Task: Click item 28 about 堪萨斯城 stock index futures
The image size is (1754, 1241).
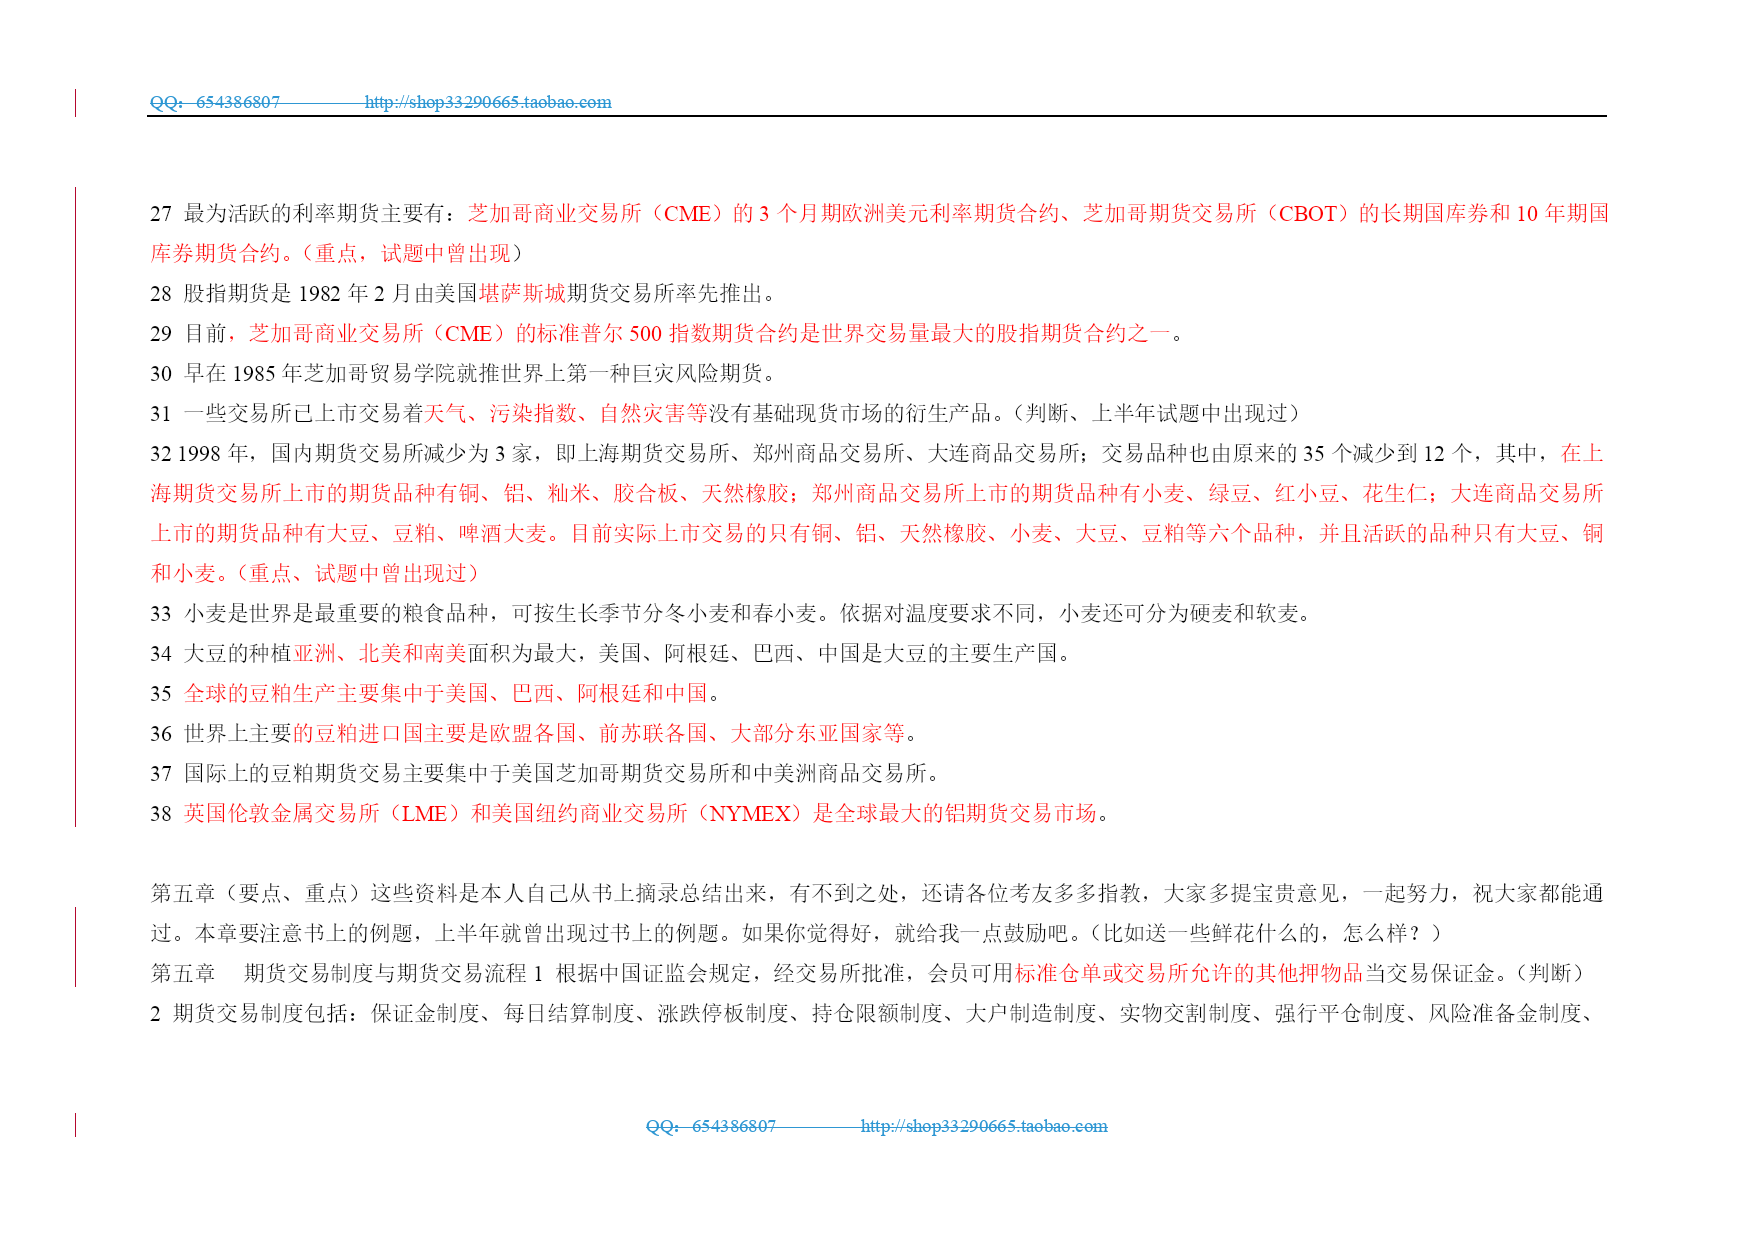Action: 463,293
